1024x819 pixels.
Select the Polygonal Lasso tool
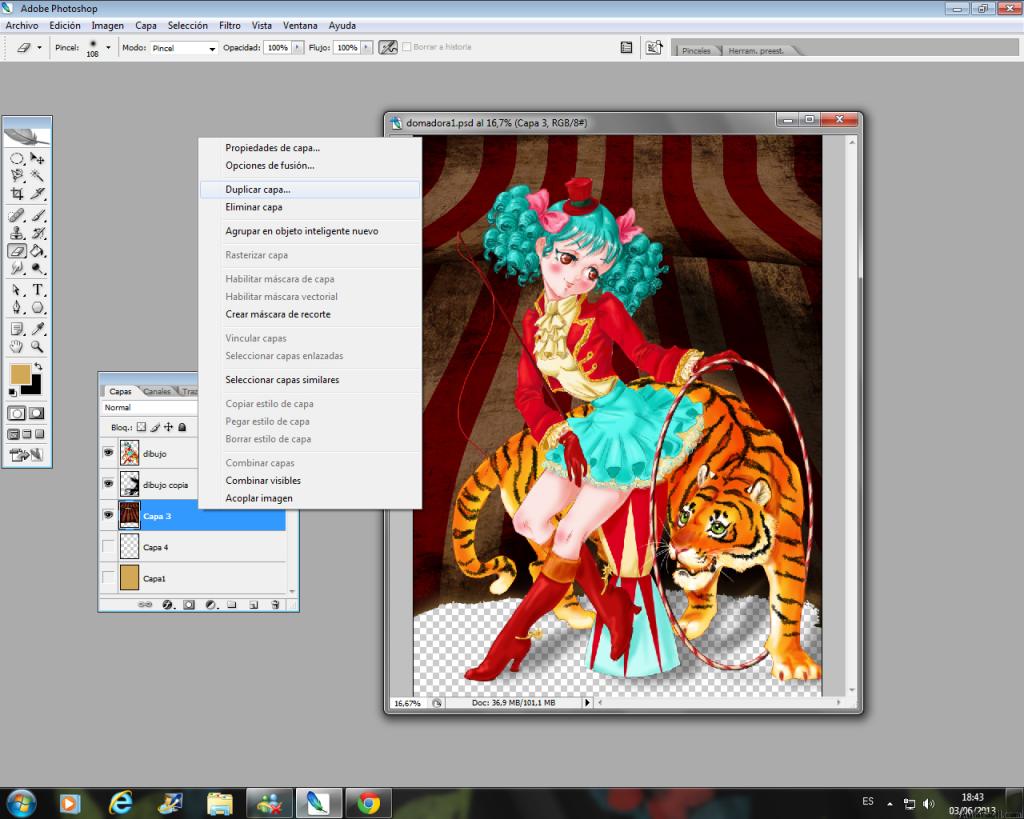pos(17,176)
